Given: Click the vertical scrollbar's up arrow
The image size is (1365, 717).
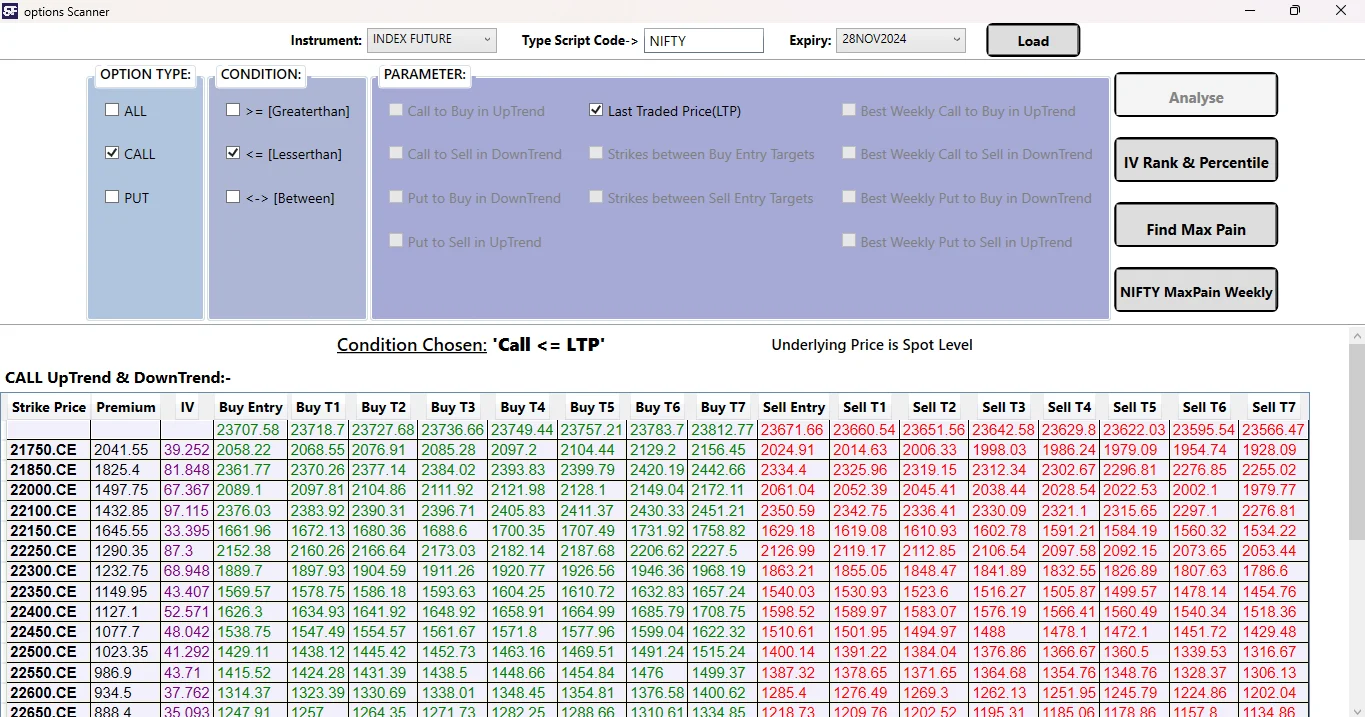Looking at the screenshot, I should (x=1357, y=335).
